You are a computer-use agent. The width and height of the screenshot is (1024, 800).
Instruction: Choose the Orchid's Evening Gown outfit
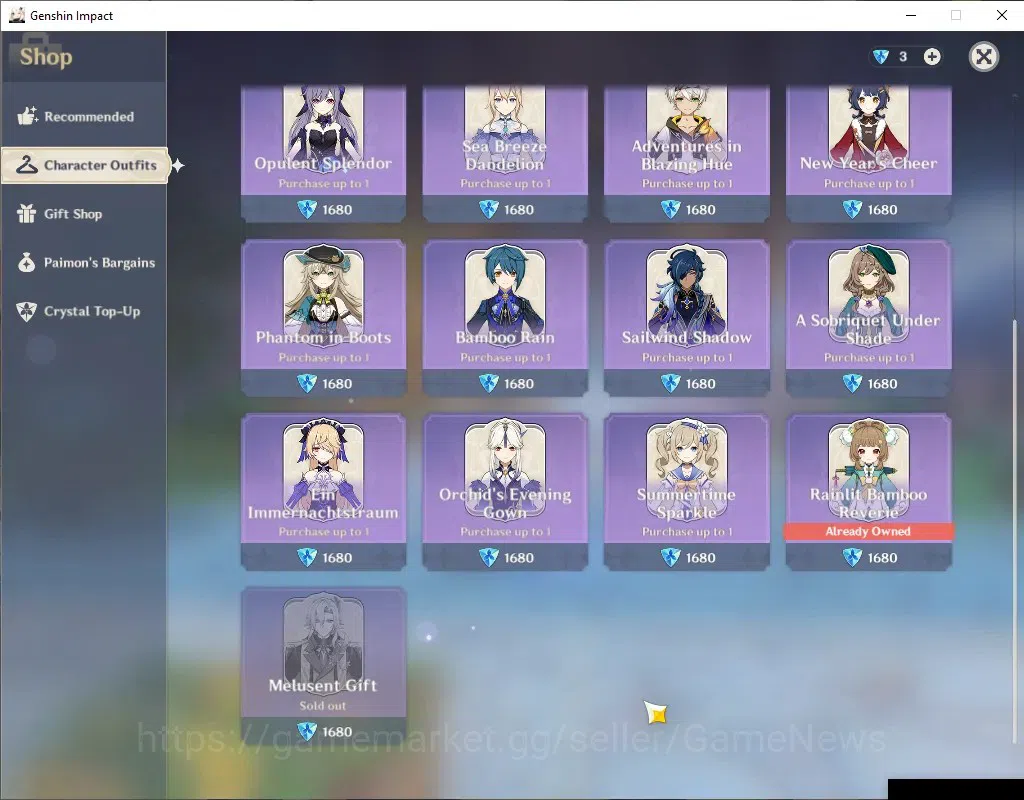(x=505, y=492)
